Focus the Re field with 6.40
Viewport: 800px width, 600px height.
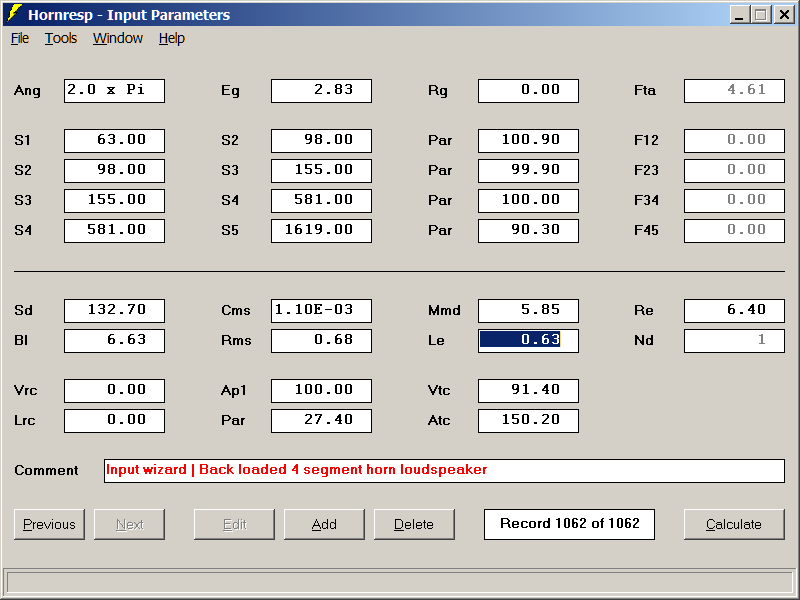(734, 311)
